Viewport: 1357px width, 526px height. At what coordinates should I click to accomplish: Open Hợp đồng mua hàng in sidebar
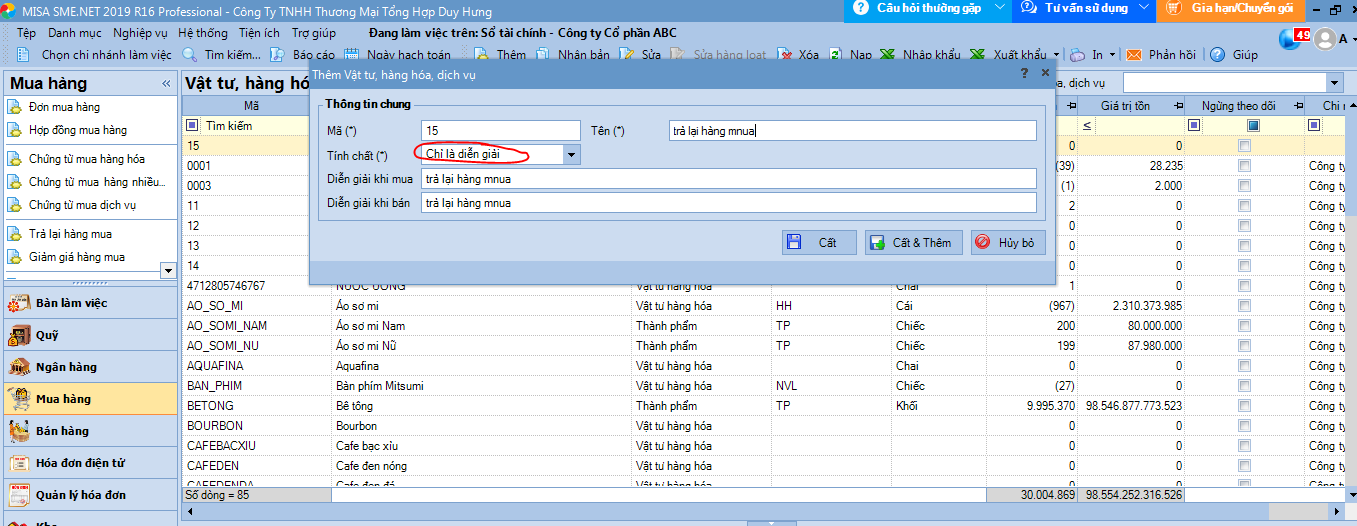(x=77, y=130)
